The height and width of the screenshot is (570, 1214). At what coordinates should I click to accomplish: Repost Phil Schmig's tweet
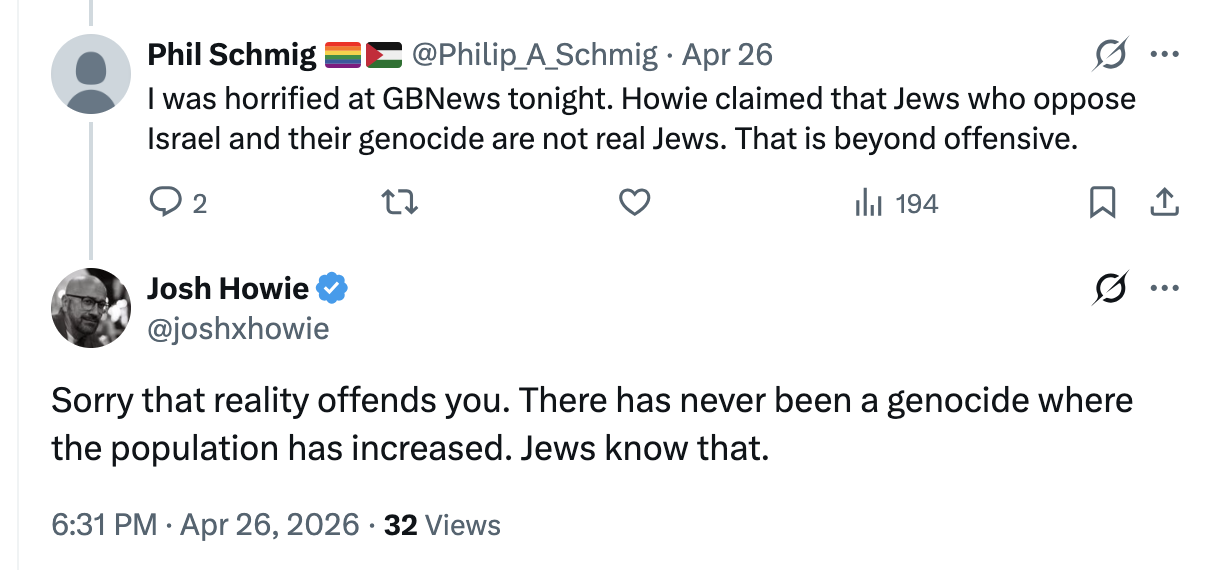click(400, 204)
